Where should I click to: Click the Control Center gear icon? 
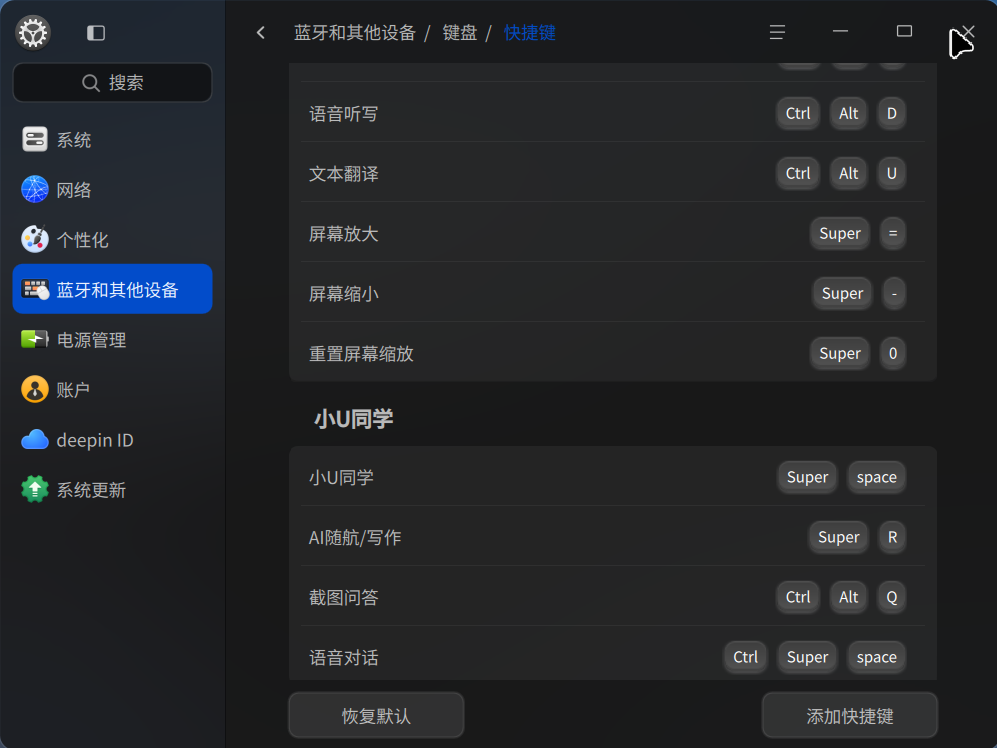(33, 32)
